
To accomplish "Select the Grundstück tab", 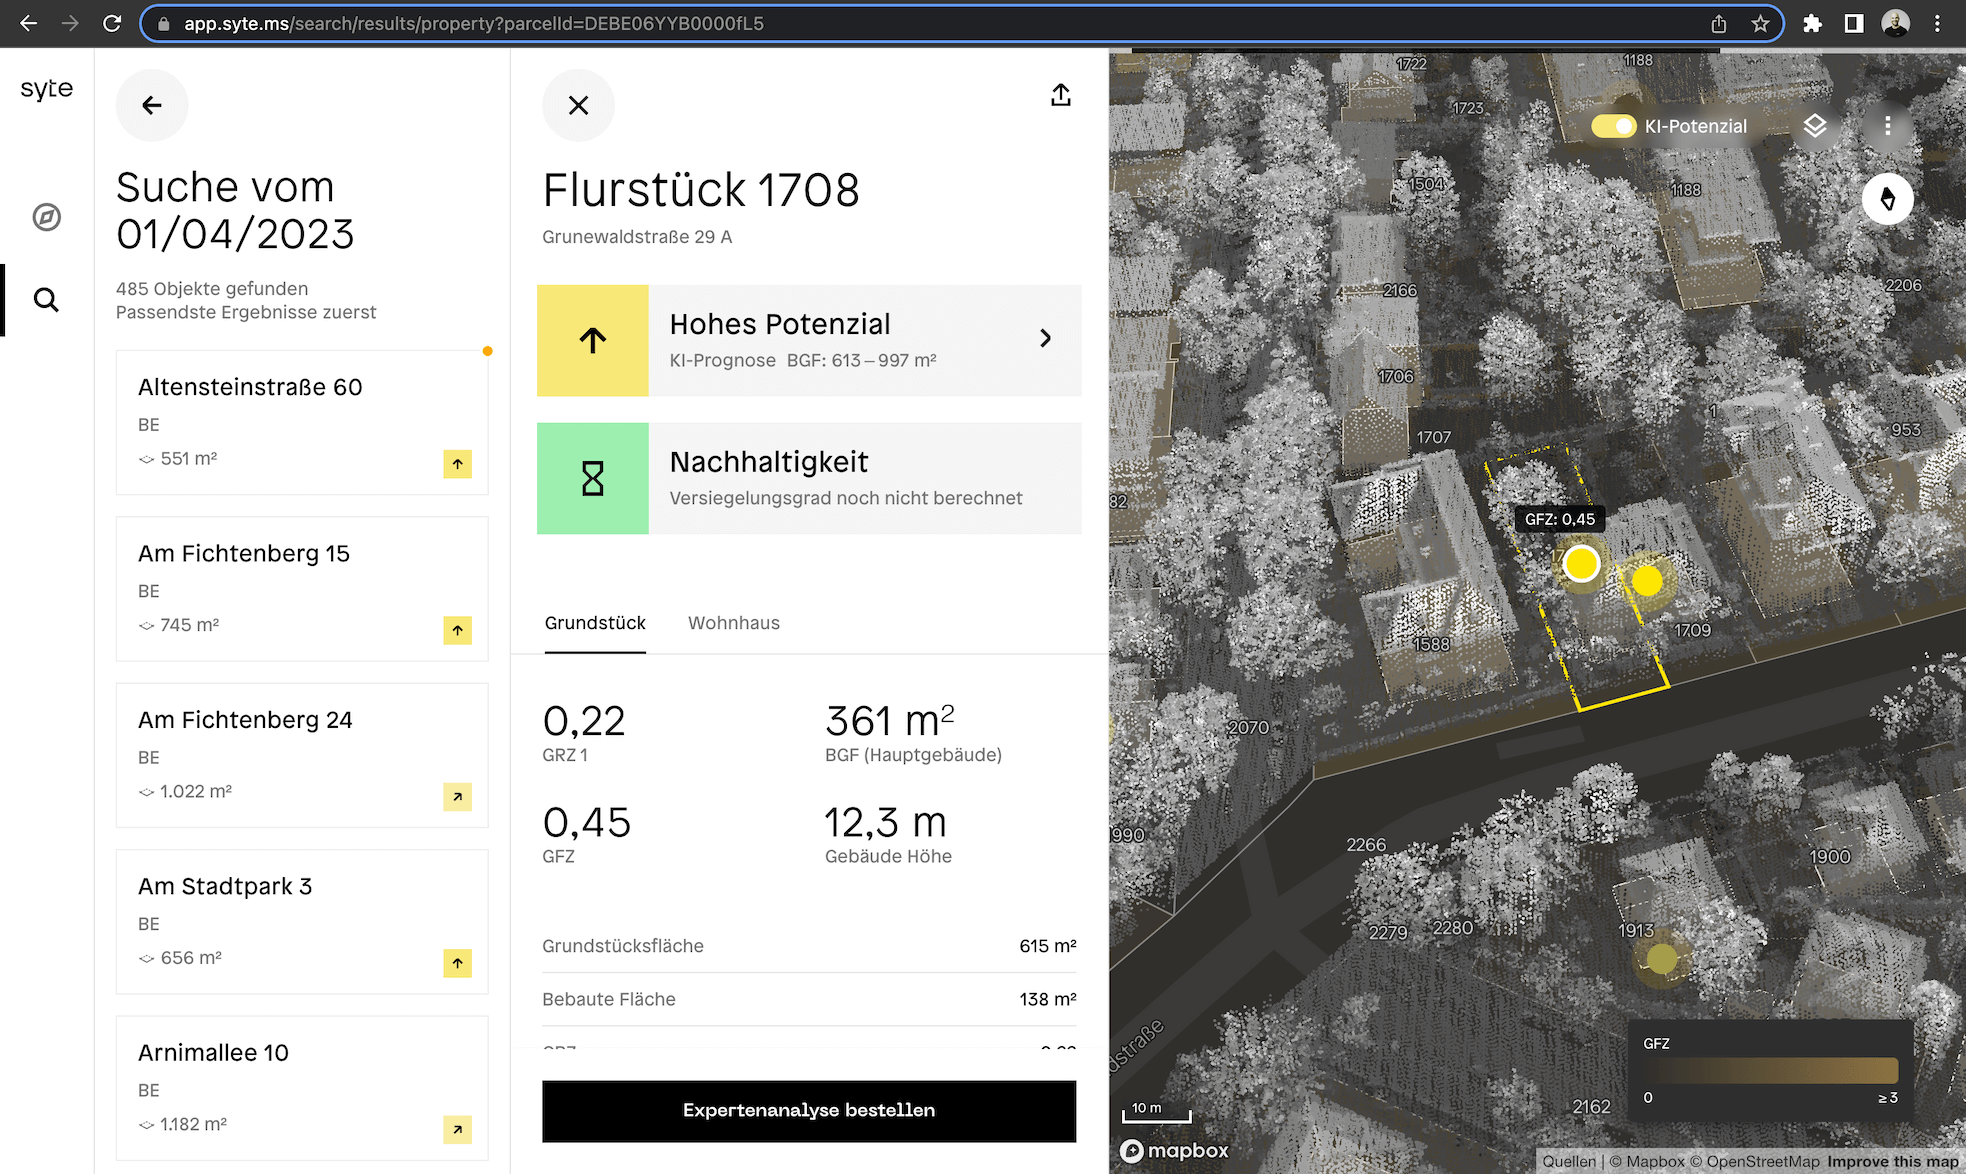I will 595,623.
